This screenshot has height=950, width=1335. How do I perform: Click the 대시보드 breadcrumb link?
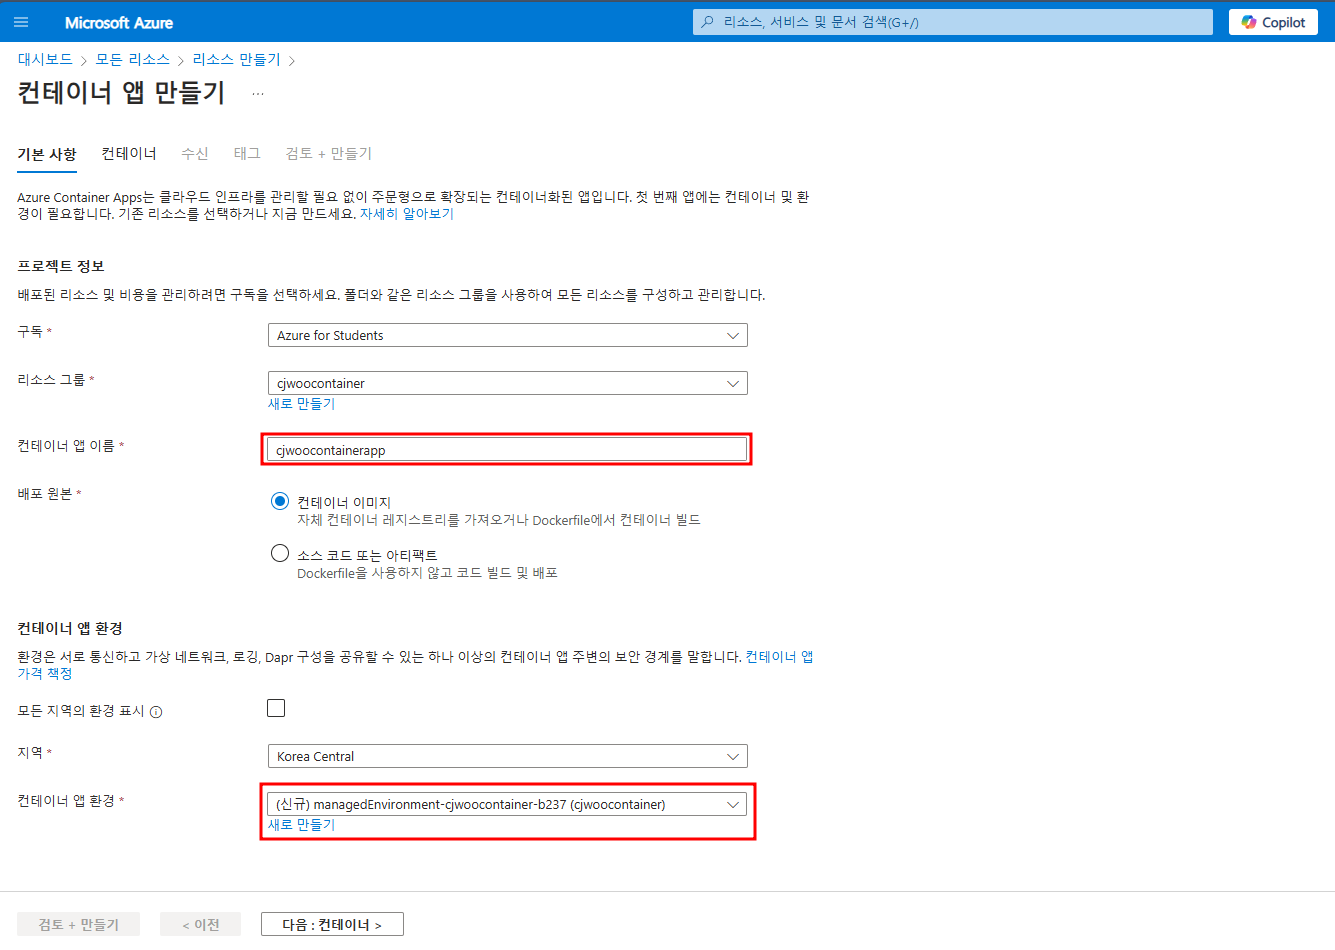(45, 60)
